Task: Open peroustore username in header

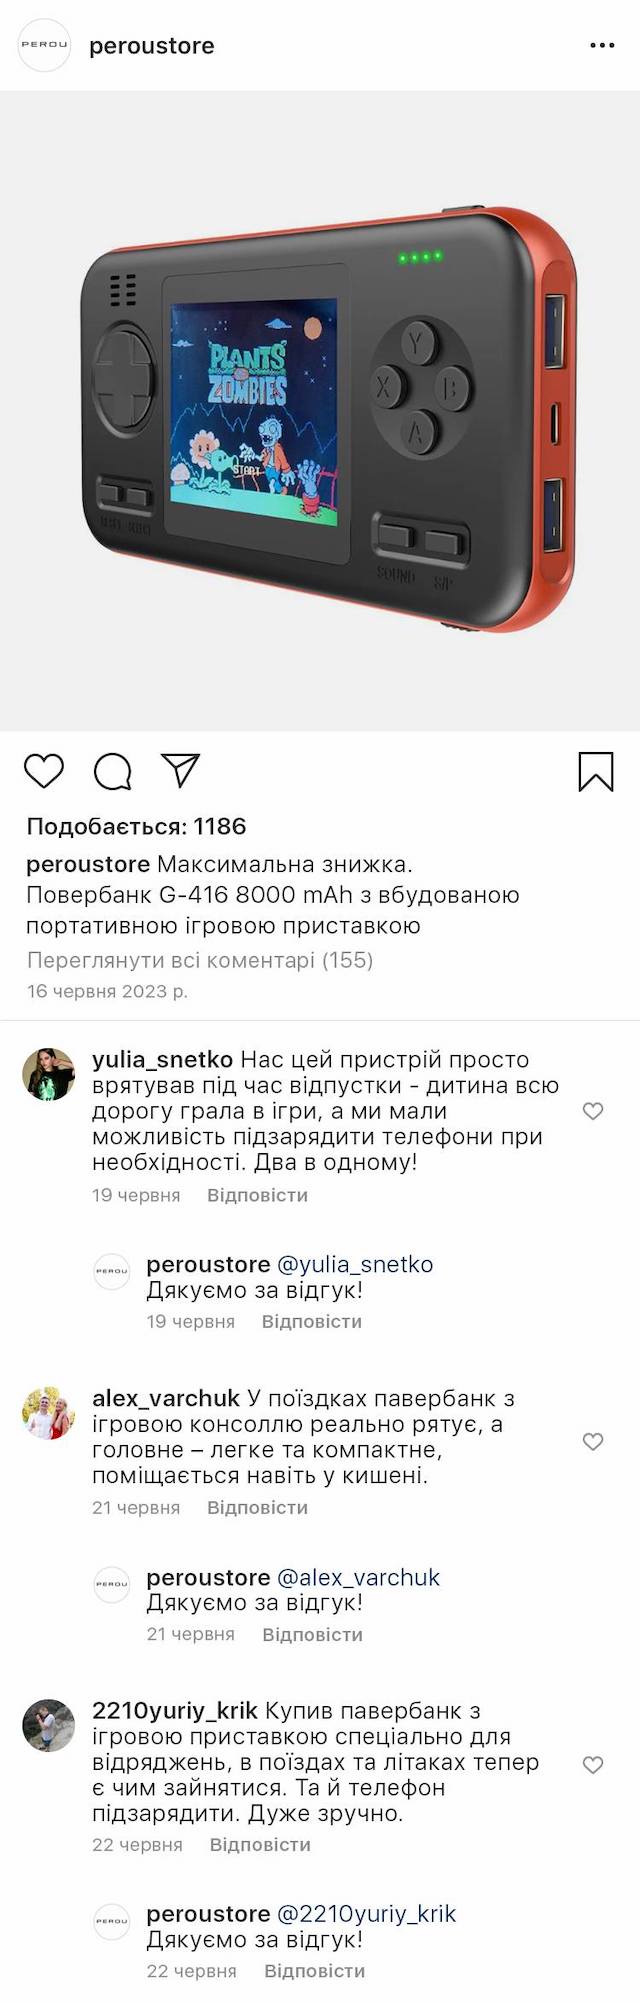Action: point(152,46)
